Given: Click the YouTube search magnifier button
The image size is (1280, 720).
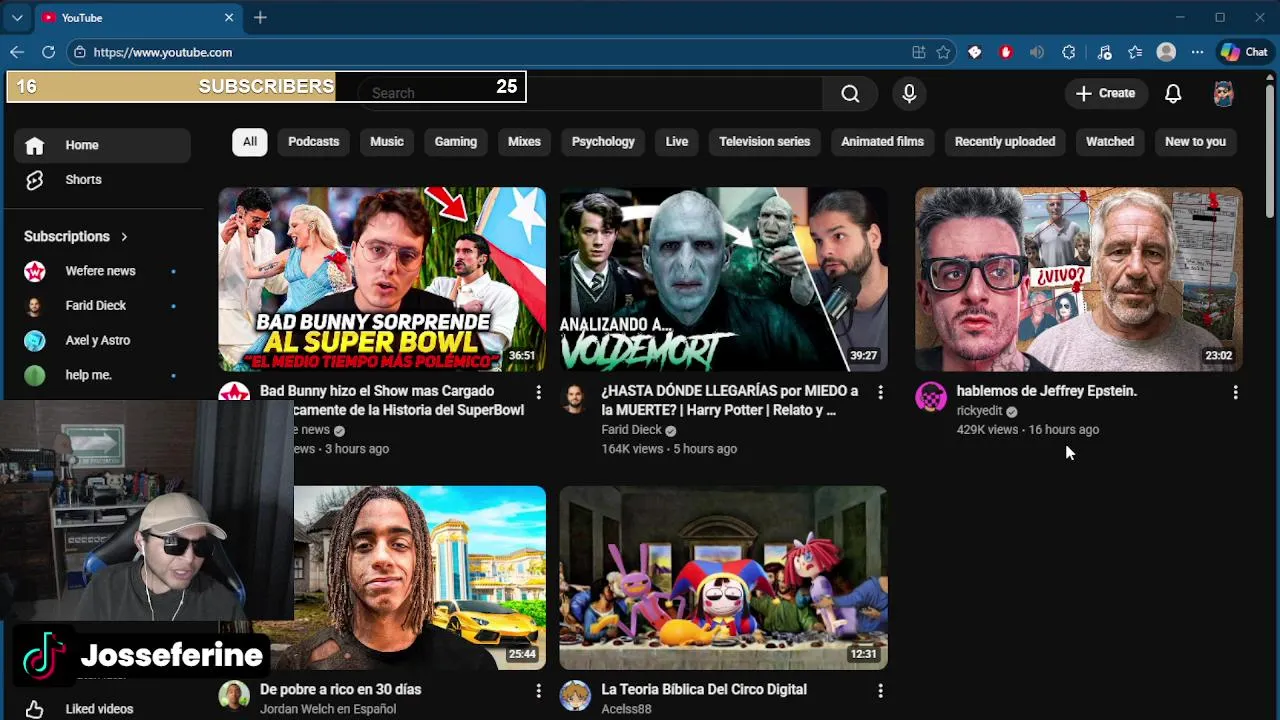Looking at the screenshot, I should tap(850, 93).
